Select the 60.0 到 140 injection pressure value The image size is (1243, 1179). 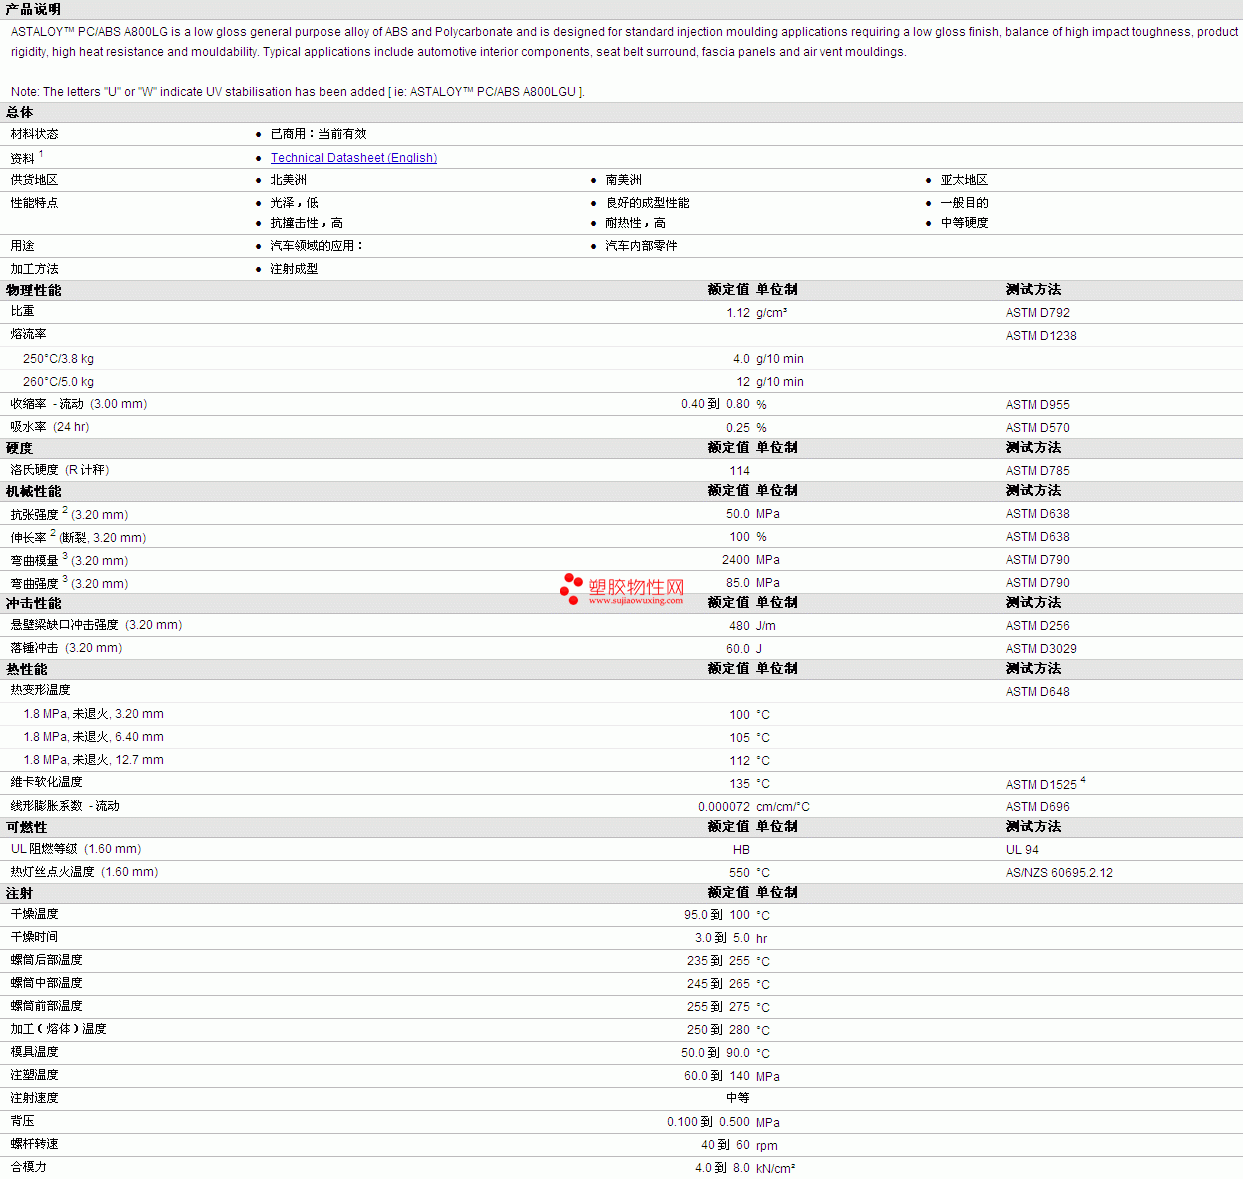pyautogui.click(x=717, y=1076)
